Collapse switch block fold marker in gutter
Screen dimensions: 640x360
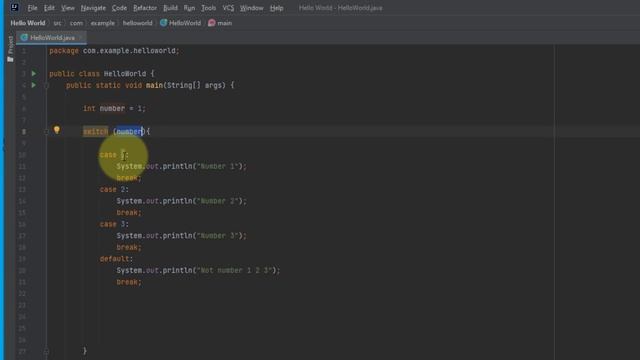(x=47, y=131)
